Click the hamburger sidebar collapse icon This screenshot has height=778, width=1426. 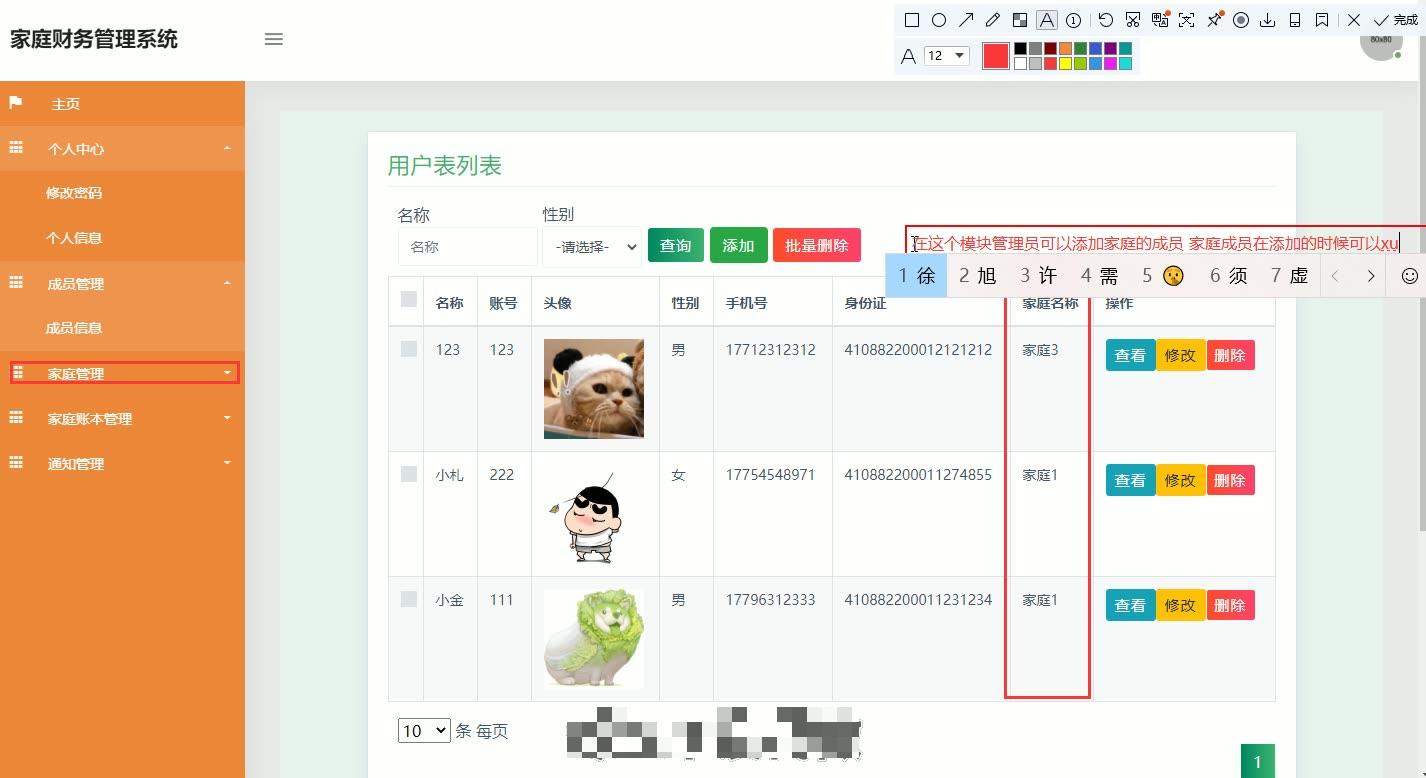coord(273,39)
